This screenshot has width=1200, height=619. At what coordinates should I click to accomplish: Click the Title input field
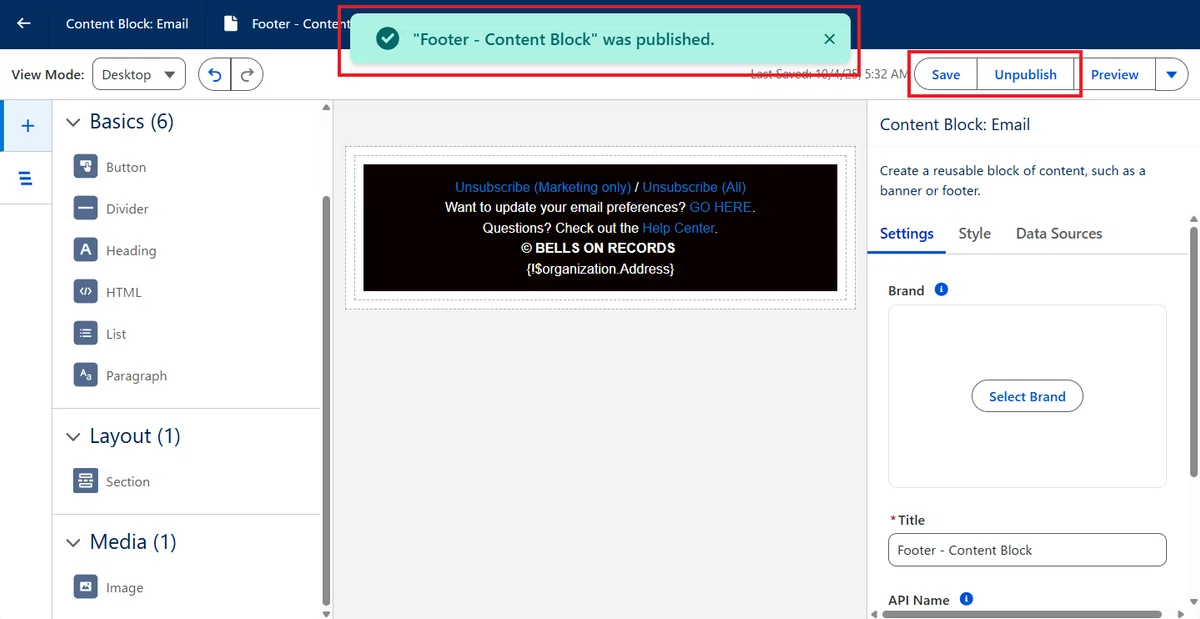point(1027,550)
